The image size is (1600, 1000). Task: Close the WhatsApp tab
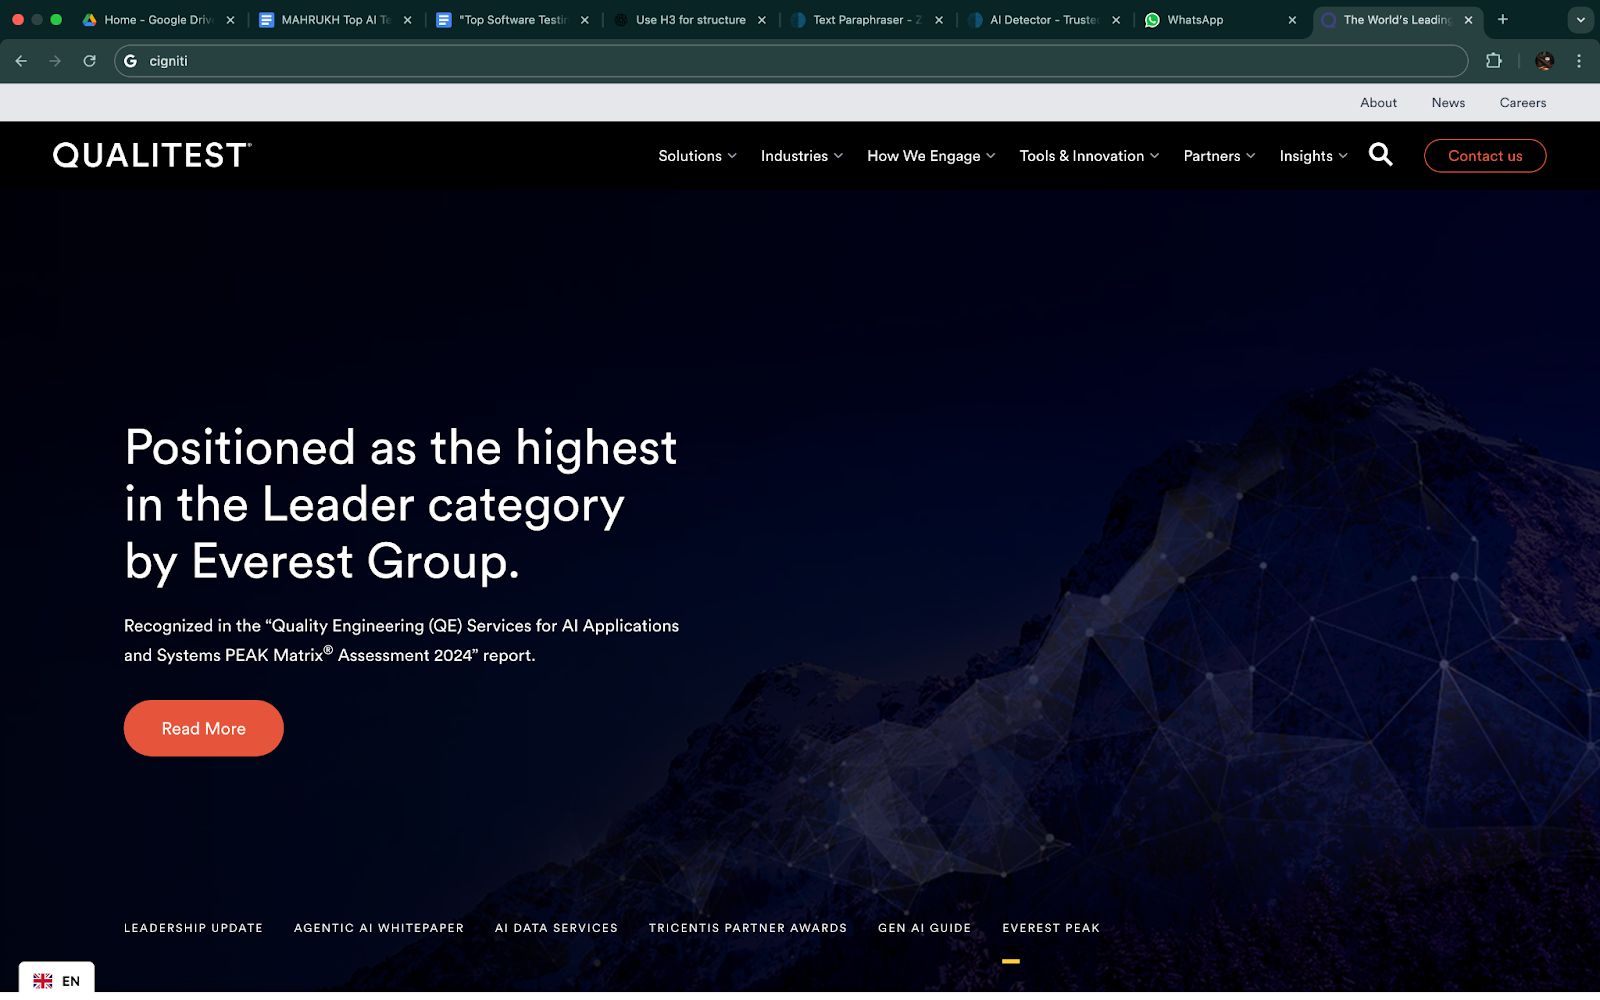coord(1292,20)
